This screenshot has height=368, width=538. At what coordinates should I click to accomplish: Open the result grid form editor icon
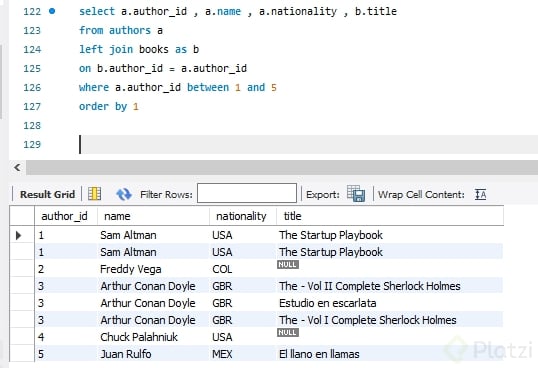[94, 194]
